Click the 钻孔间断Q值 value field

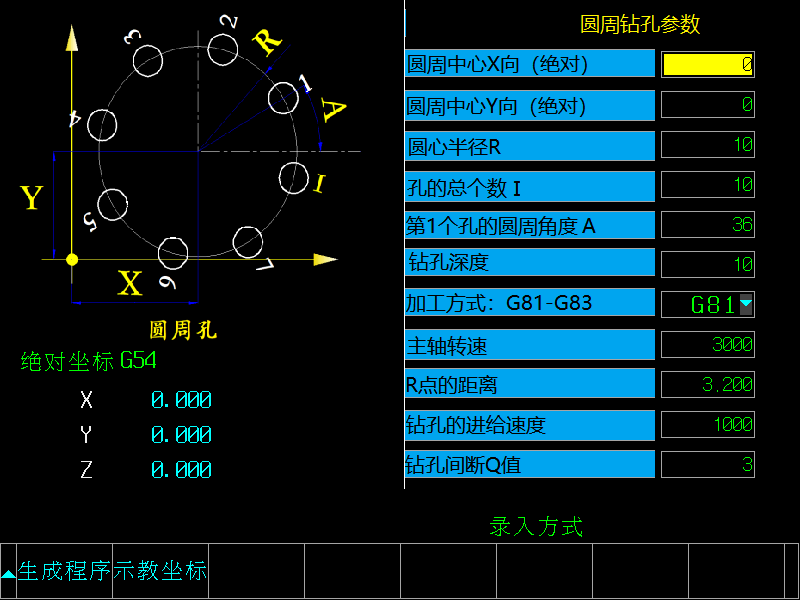pyautogui.click(x=707, y=464)
